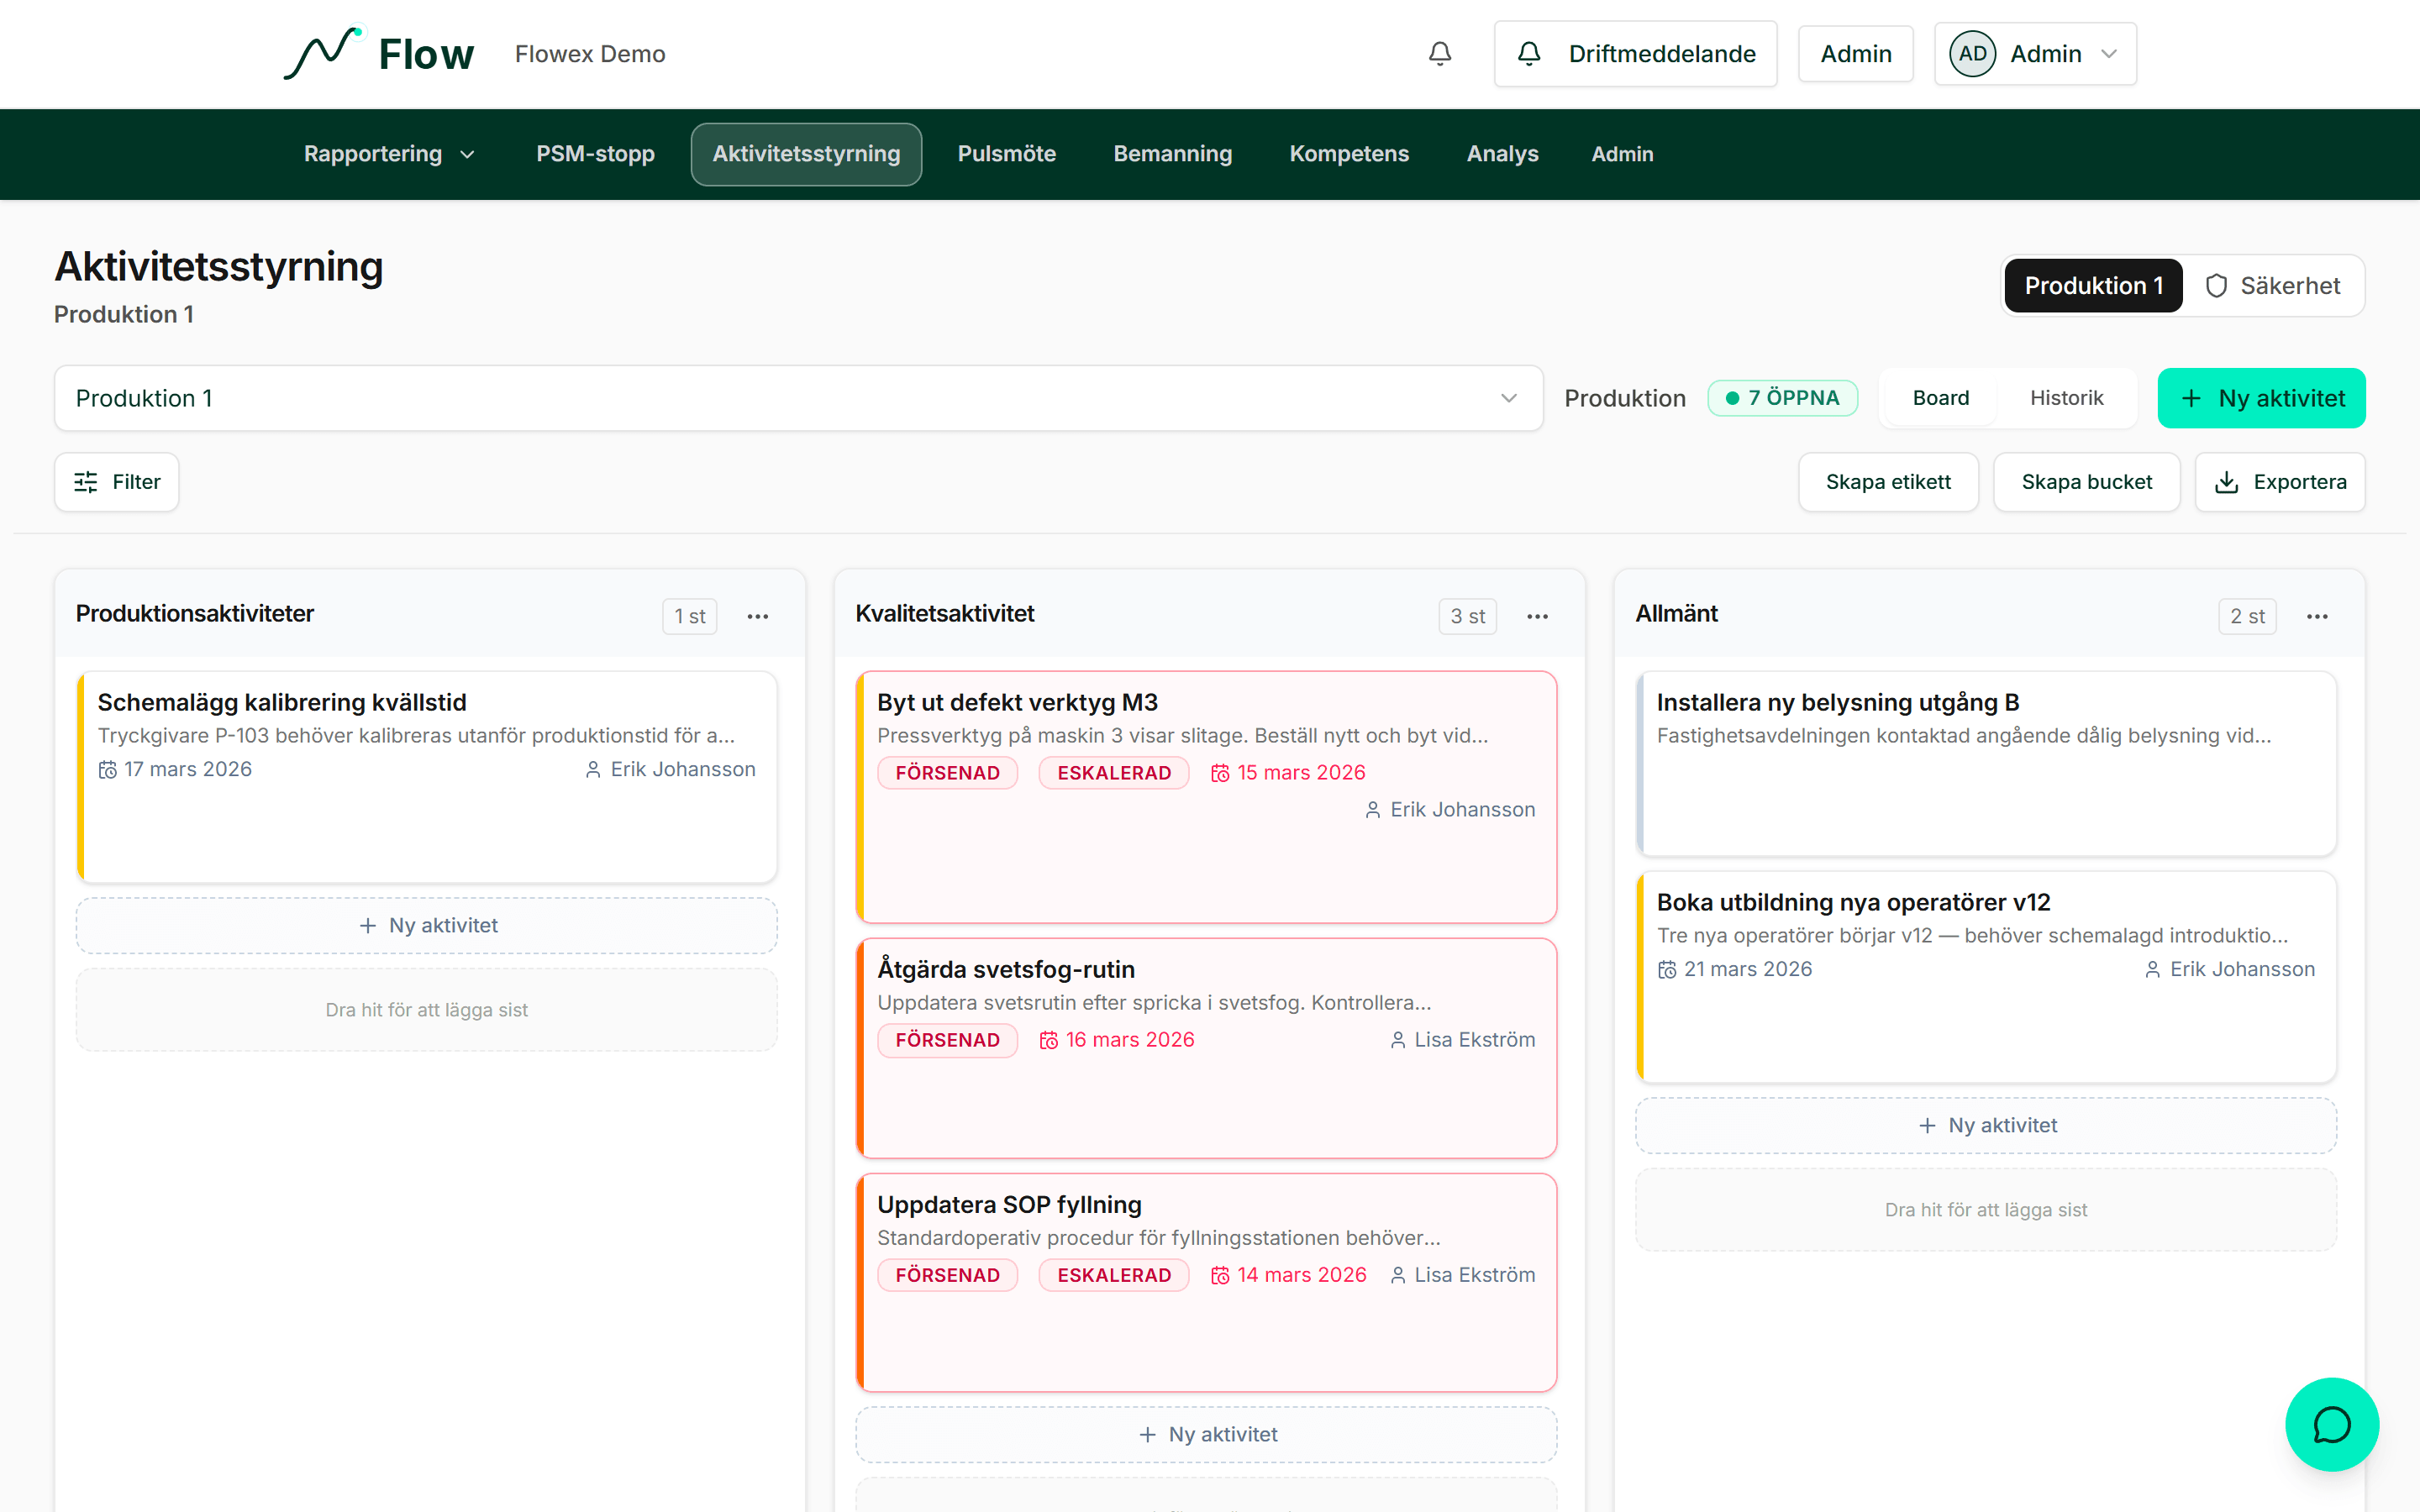
Task: Open the Bemanning section
Action: tap(1172, 154)
